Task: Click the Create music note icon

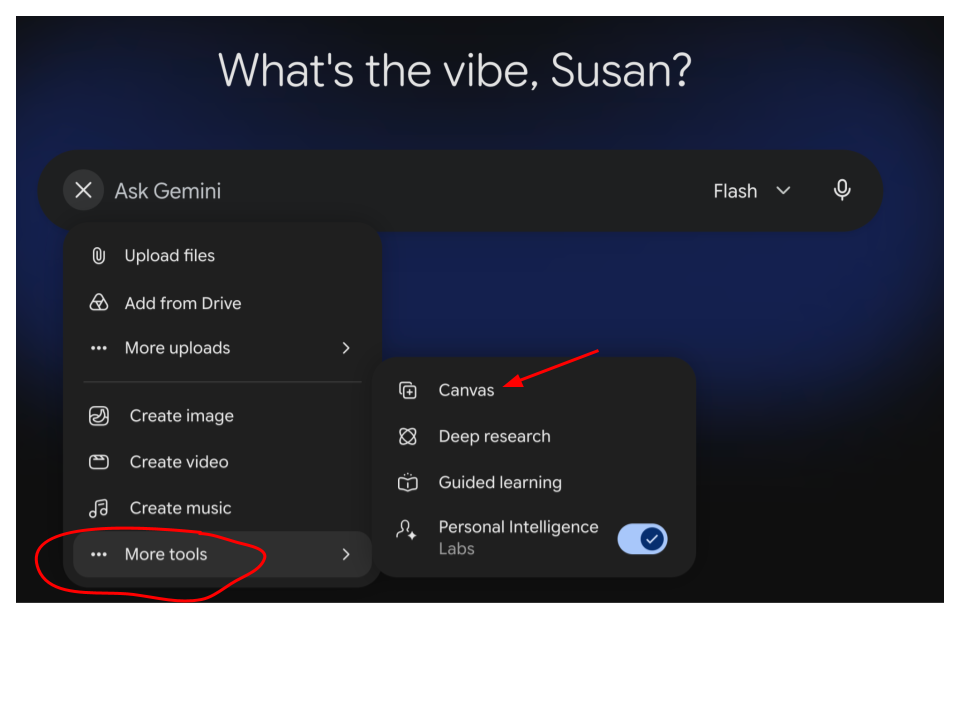Action: (x=99, y=508)
